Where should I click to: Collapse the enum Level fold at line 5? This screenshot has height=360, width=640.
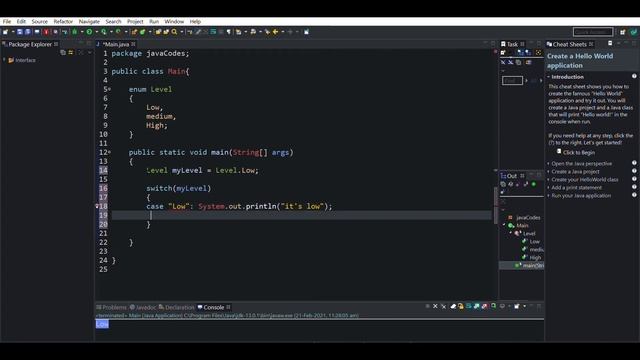[x=109, y=89]
